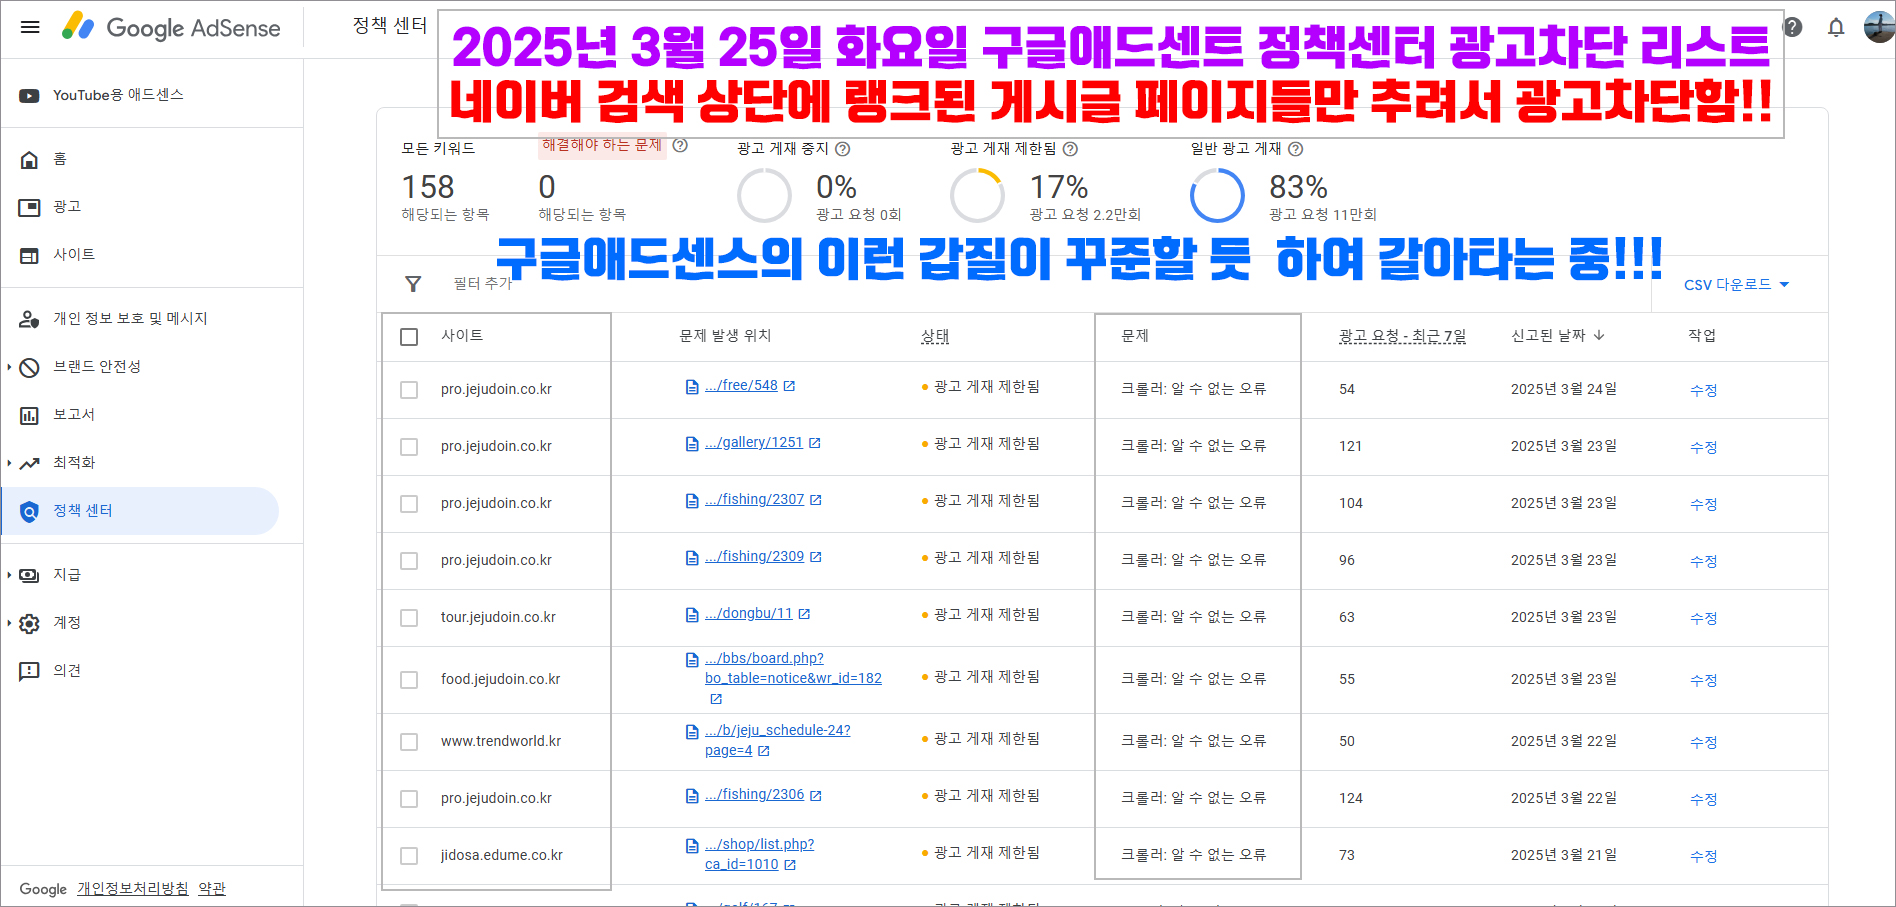Click the filter funnel icon

coord(413,284)
